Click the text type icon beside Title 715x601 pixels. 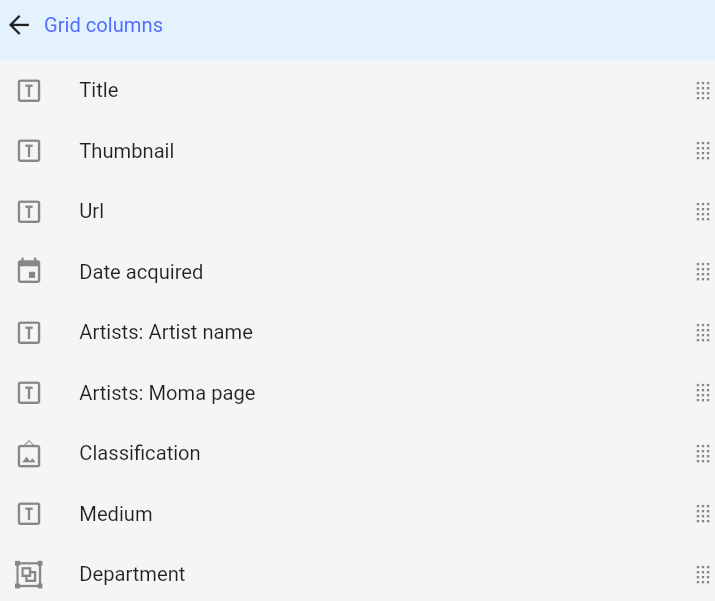29,91
